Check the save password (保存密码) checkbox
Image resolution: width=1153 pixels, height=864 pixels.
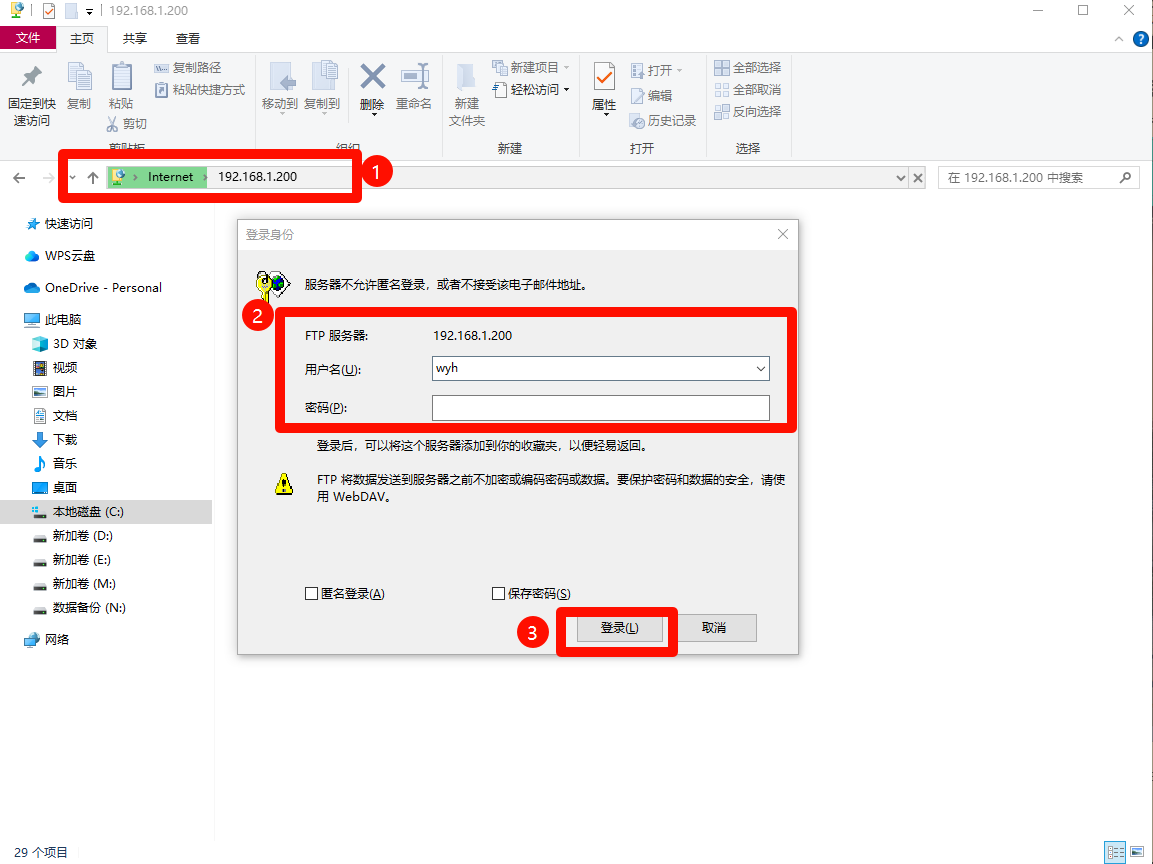pos(499,593)
